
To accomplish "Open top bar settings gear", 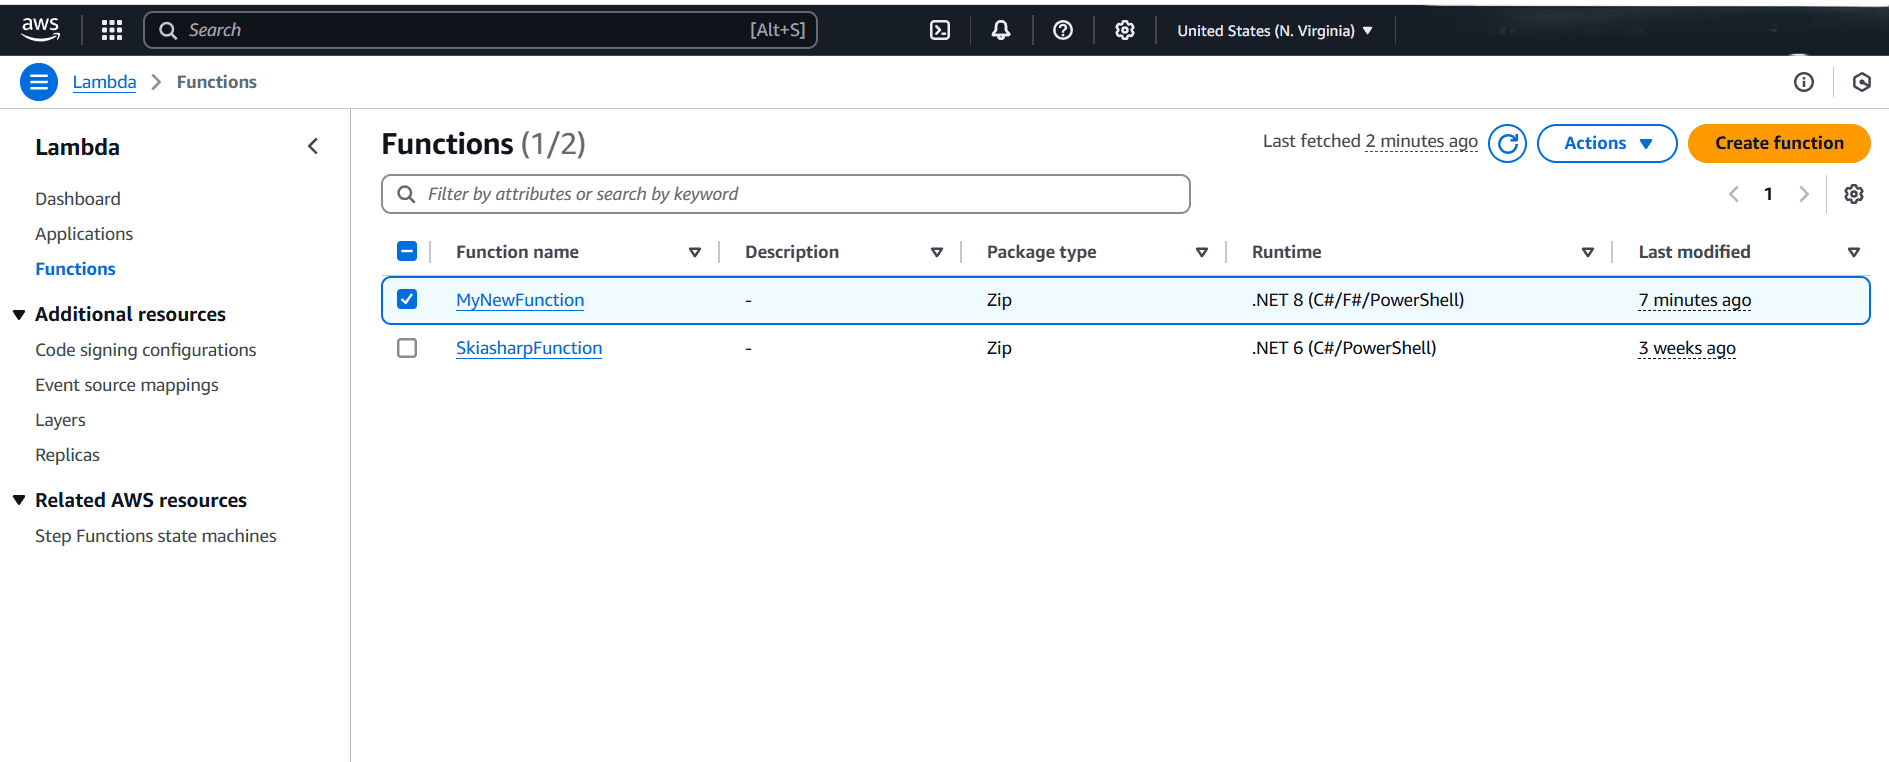I will (x=1125, y=30).
